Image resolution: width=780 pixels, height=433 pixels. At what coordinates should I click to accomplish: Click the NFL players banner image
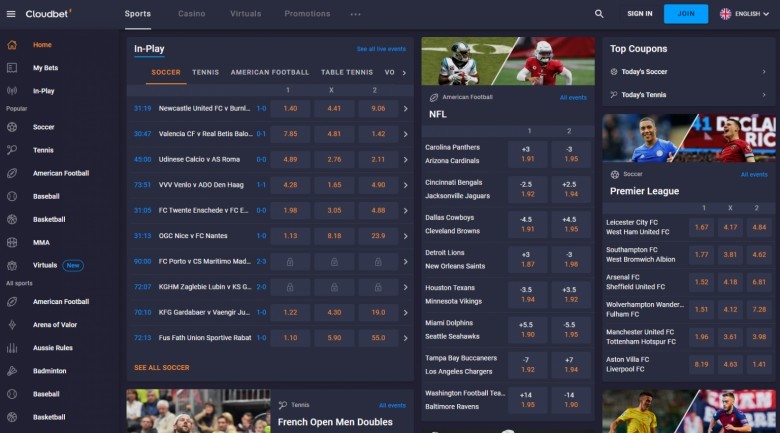tap(508, 61)
